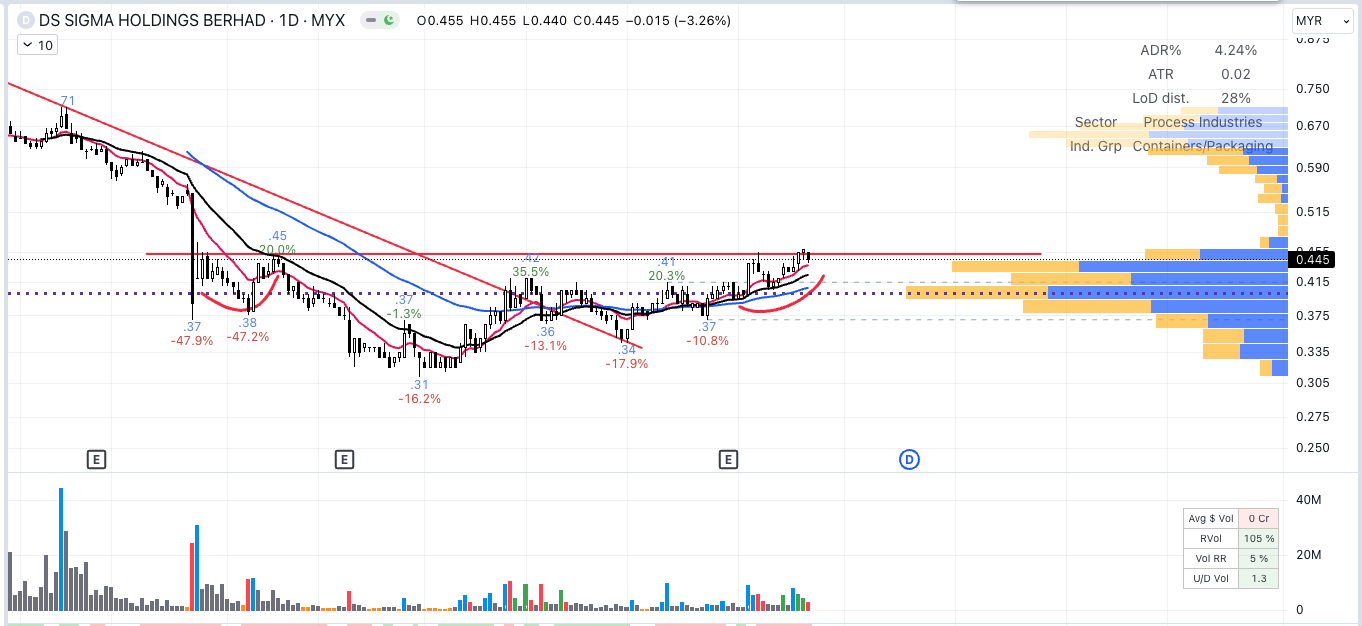Click the high value H0.455
This screenshot has width=1362, height=626.
point(493,20)
